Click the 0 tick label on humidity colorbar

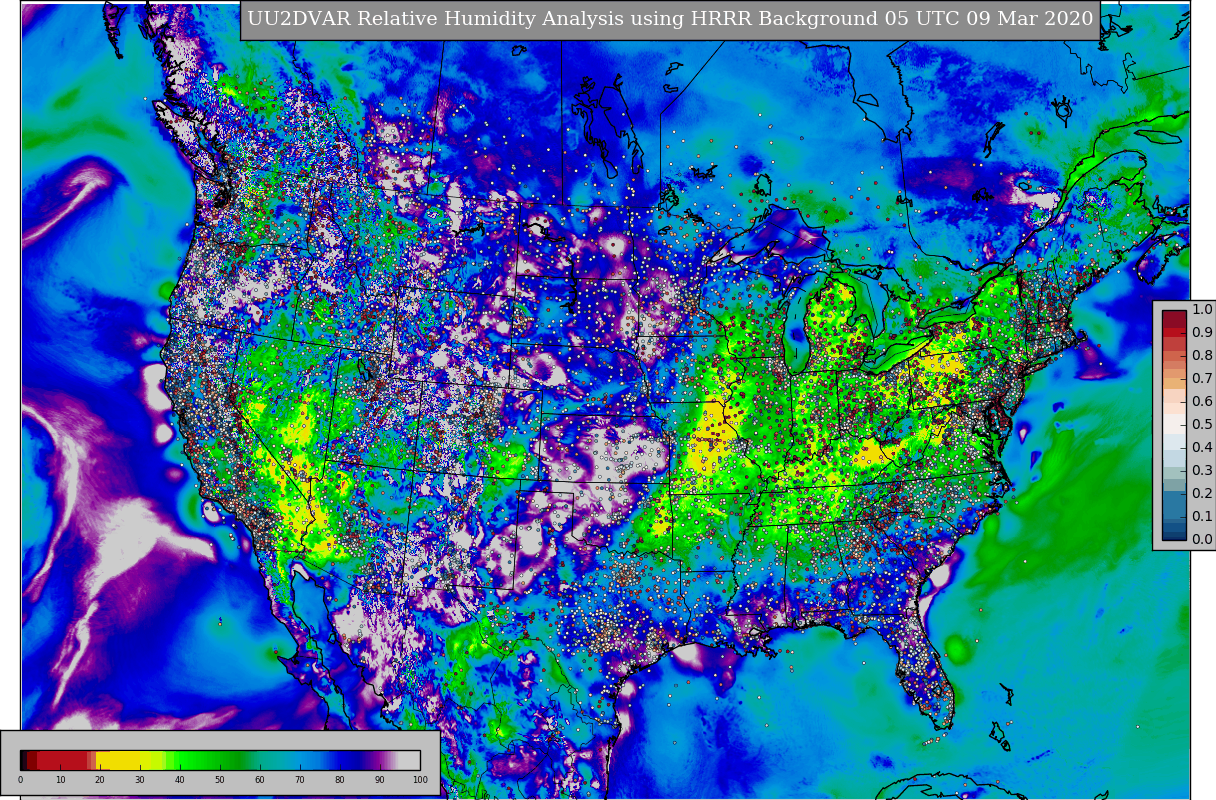point(20,780)
